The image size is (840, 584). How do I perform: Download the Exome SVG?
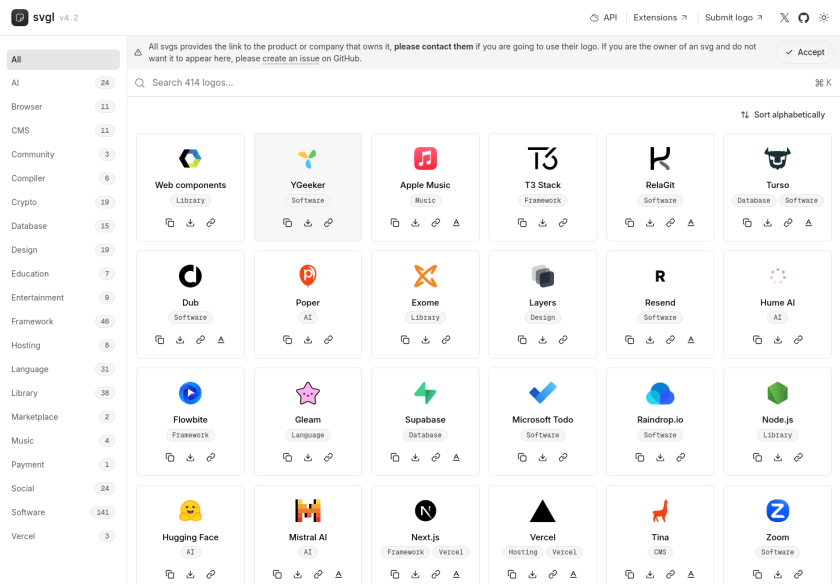pos(425,340)
